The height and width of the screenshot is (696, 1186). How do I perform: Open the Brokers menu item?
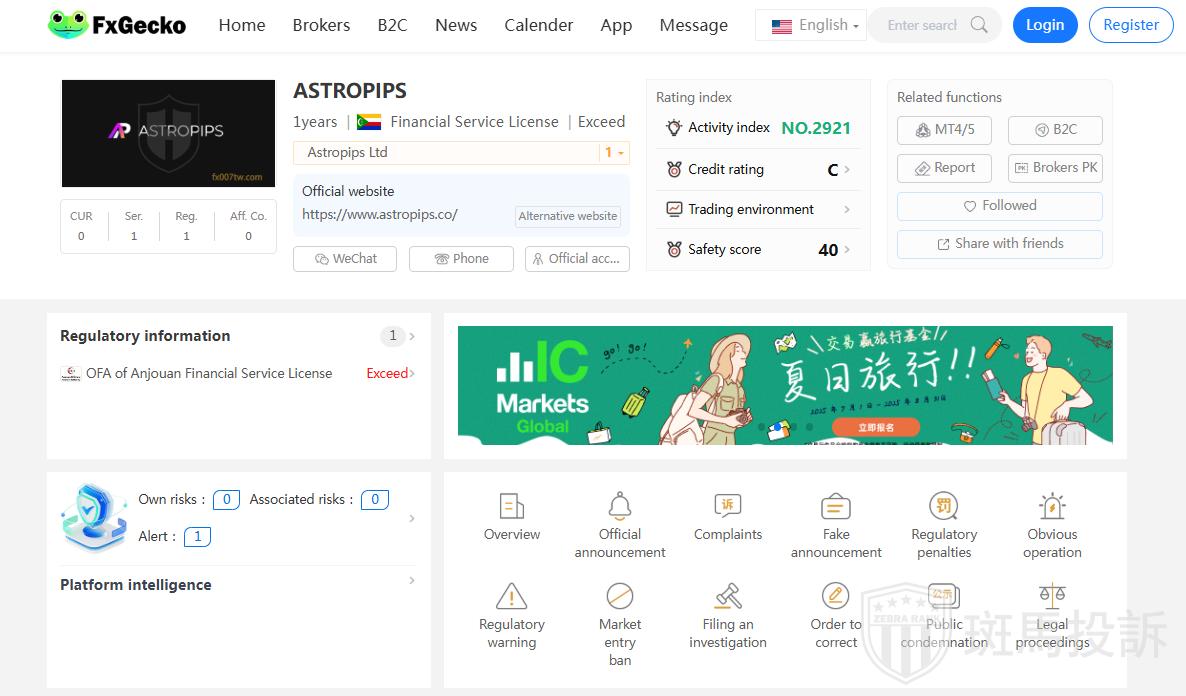[321, 25]
